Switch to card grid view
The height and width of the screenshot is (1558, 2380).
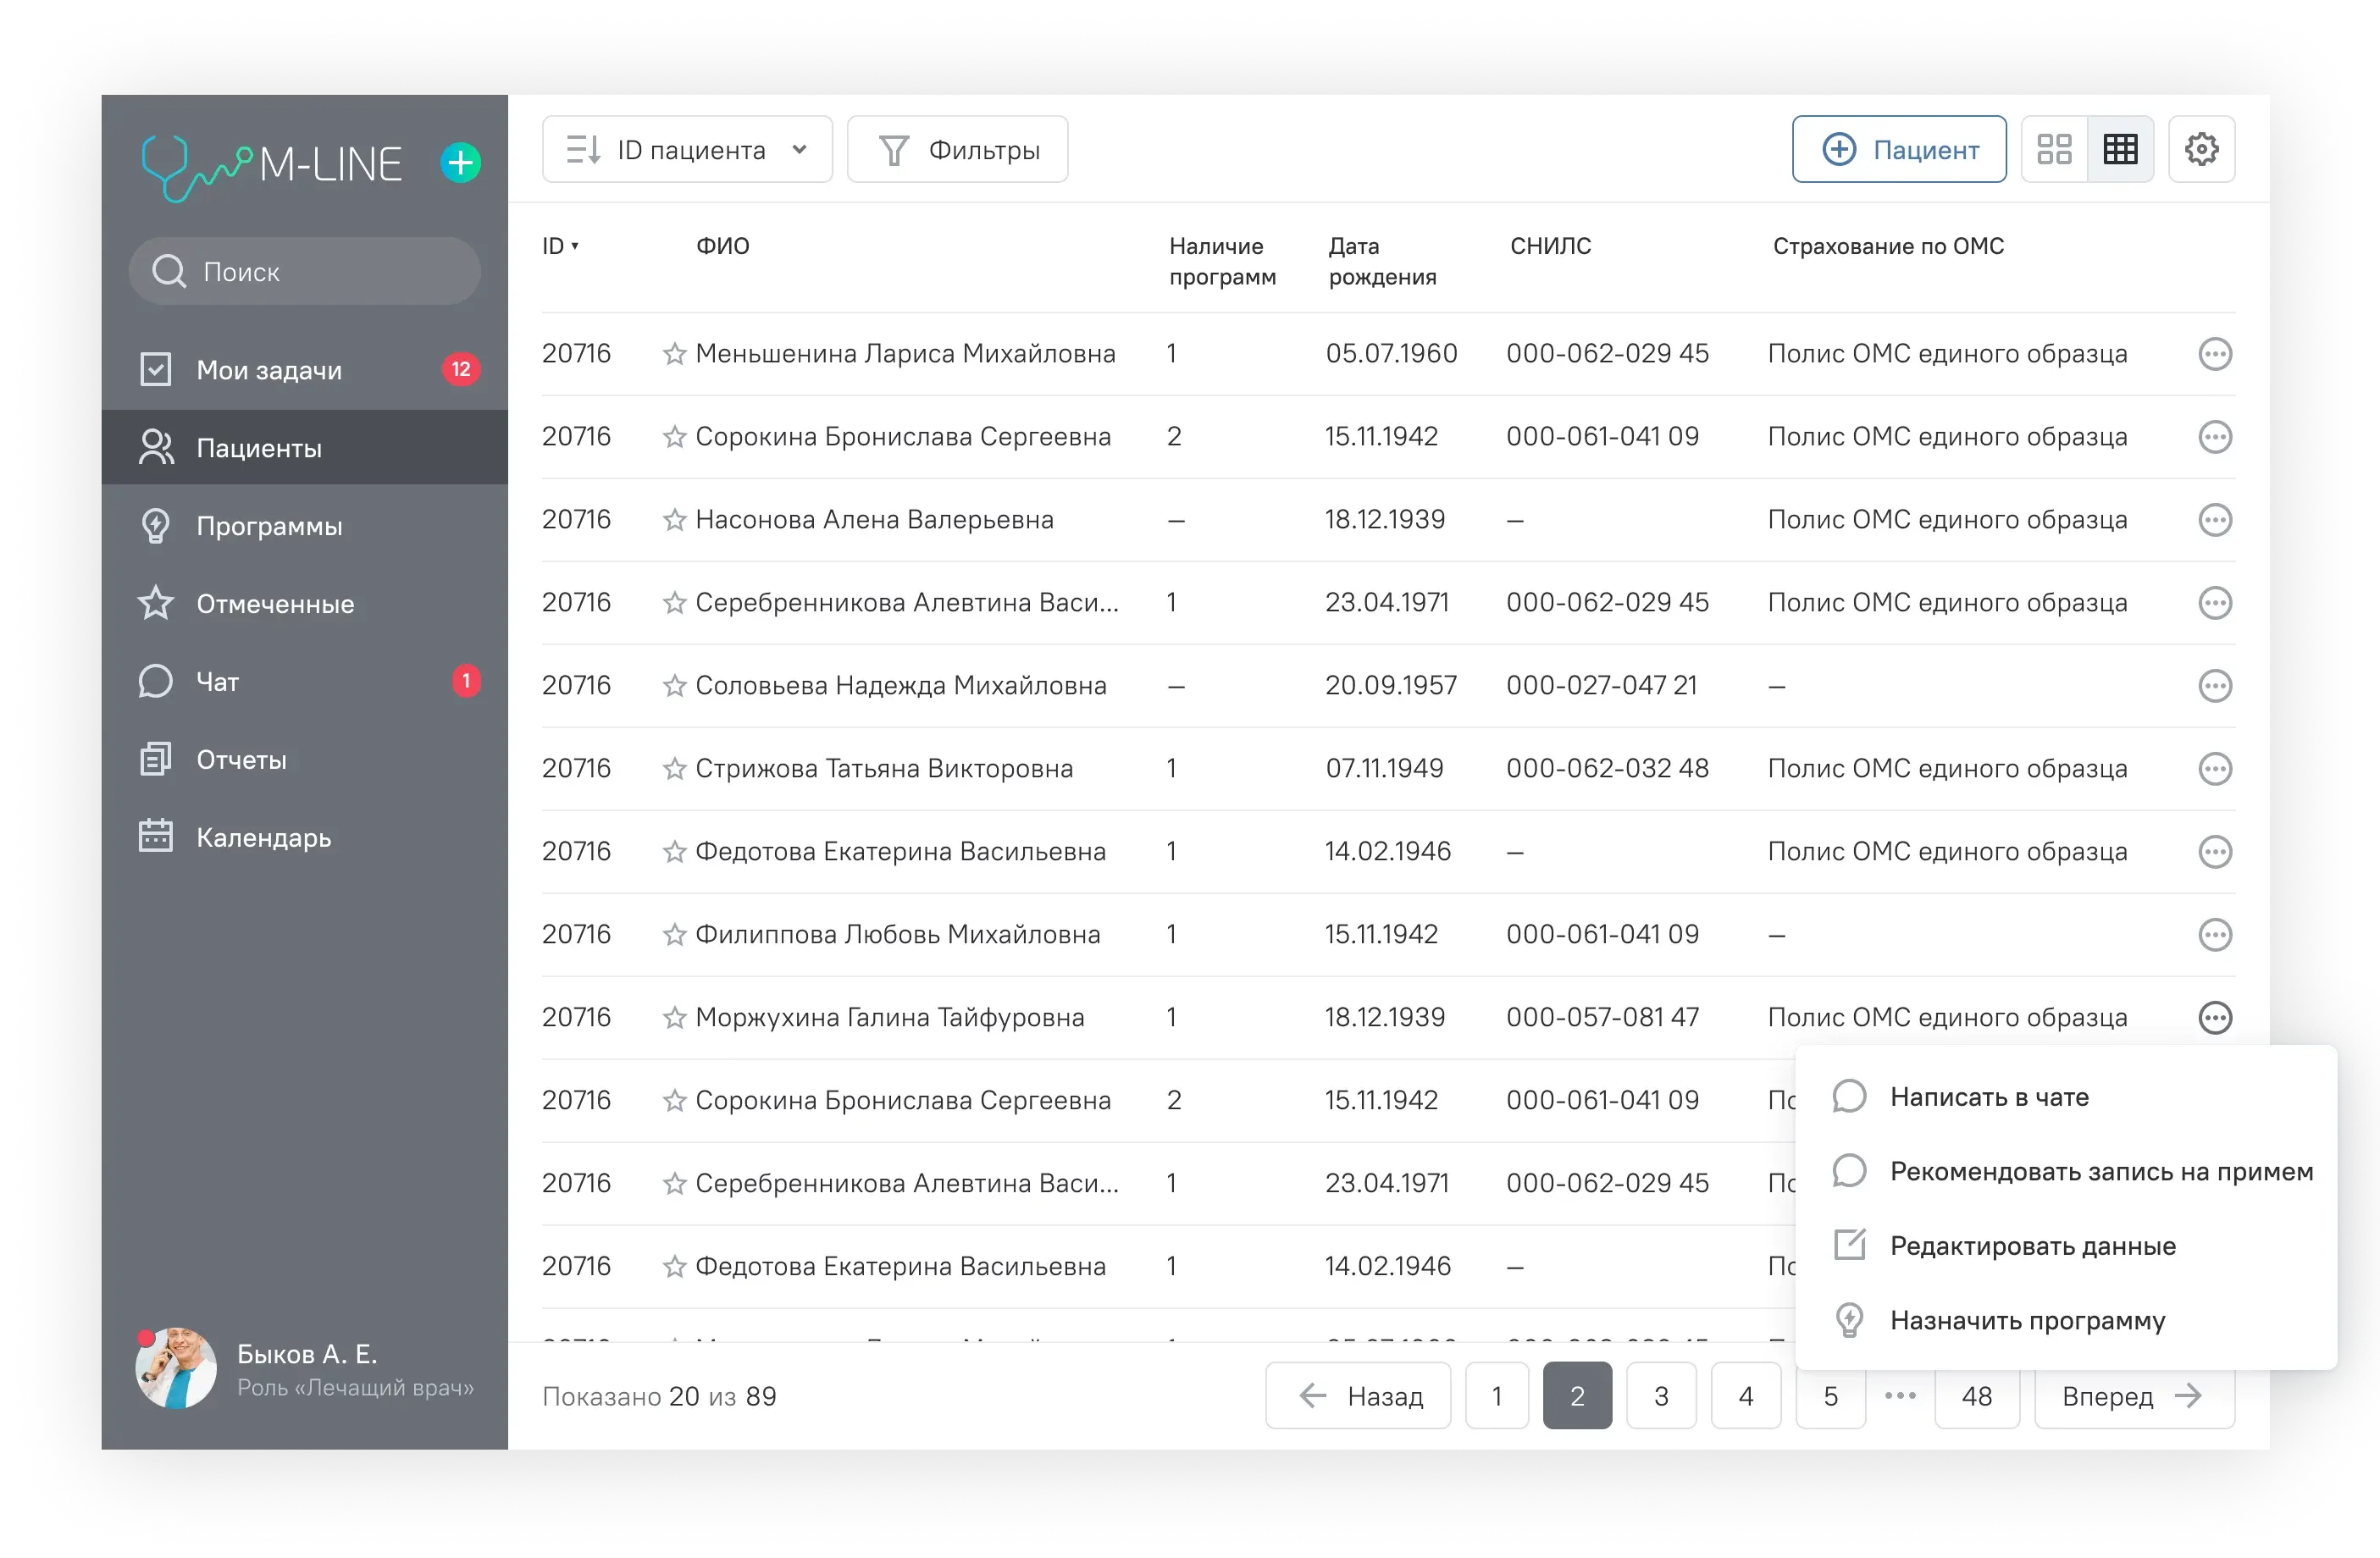pos(2054,150)
